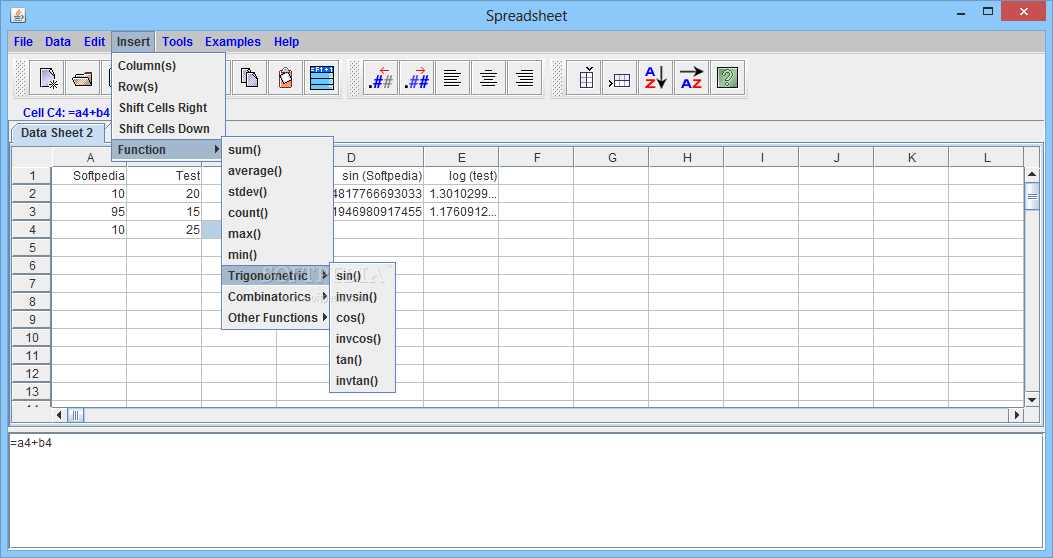The image size is (1053, 558).
Task: Click into the formula text area
Action: pyautogui.click(x=526, y=490)
